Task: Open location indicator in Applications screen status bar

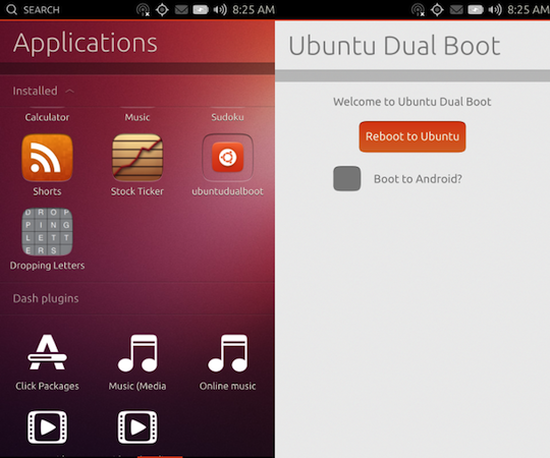Action: tap(162, 10)
